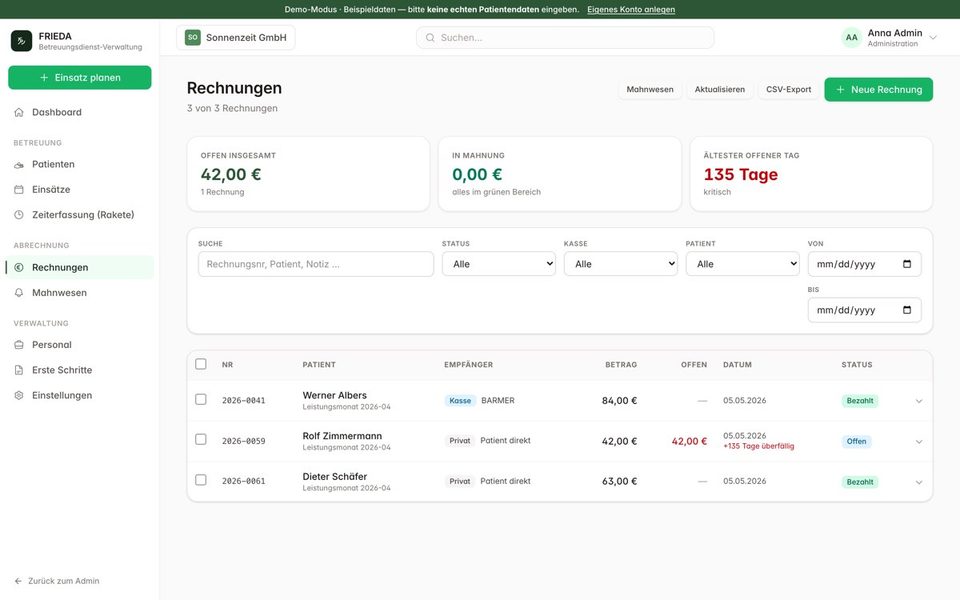Click the Neue Rechnung button
The height and width of the screenshot is (600, 960).
(x=879, y=89)
